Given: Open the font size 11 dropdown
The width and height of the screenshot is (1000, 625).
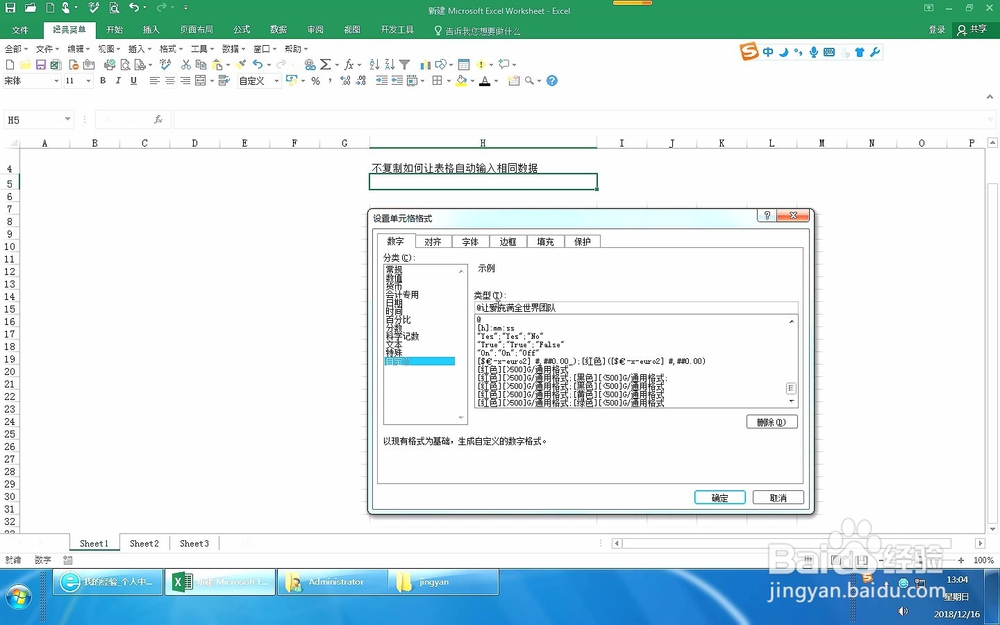Looking at the screenshot, I should 88,81.
